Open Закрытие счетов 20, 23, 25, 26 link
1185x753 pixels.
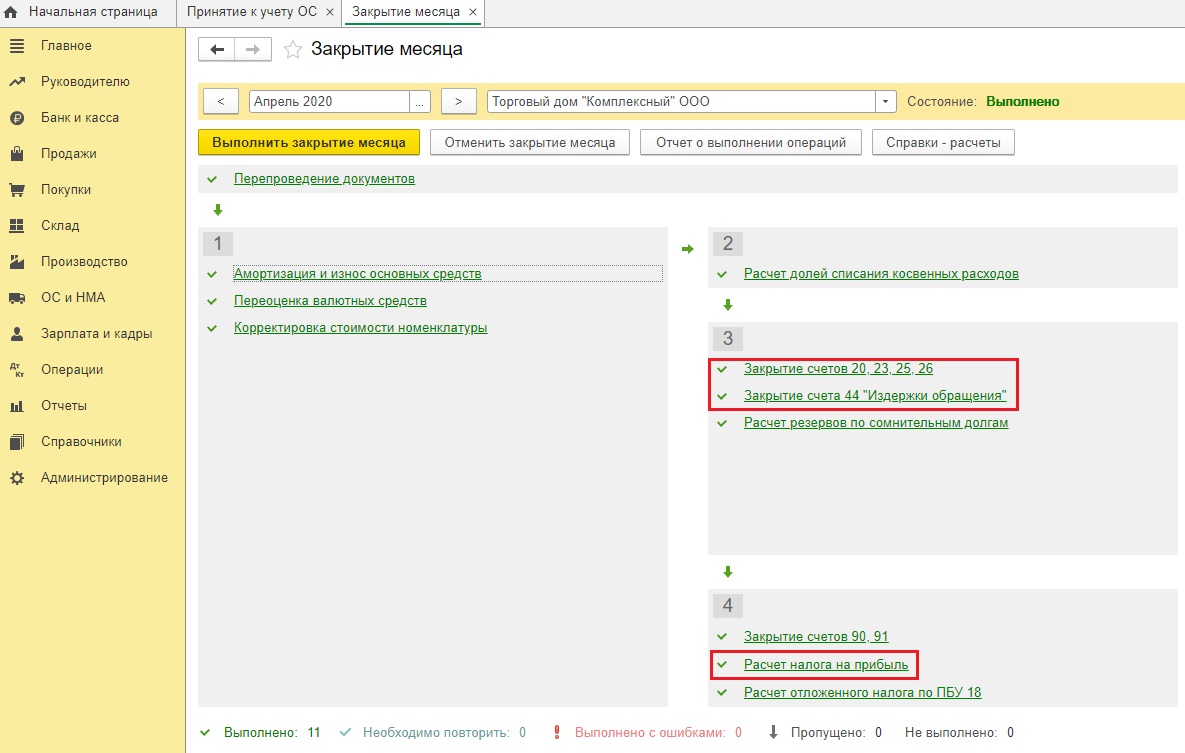pyautogui.click(x=838, y=369)
